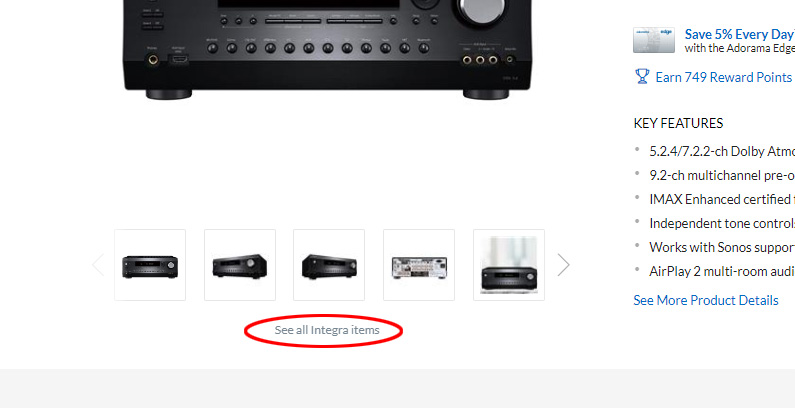Image resolution: width=795 pixels, height=408 pixels.
Task: Pick the angled thumbnail with knob farthest away
Action: tap(329, 265)
